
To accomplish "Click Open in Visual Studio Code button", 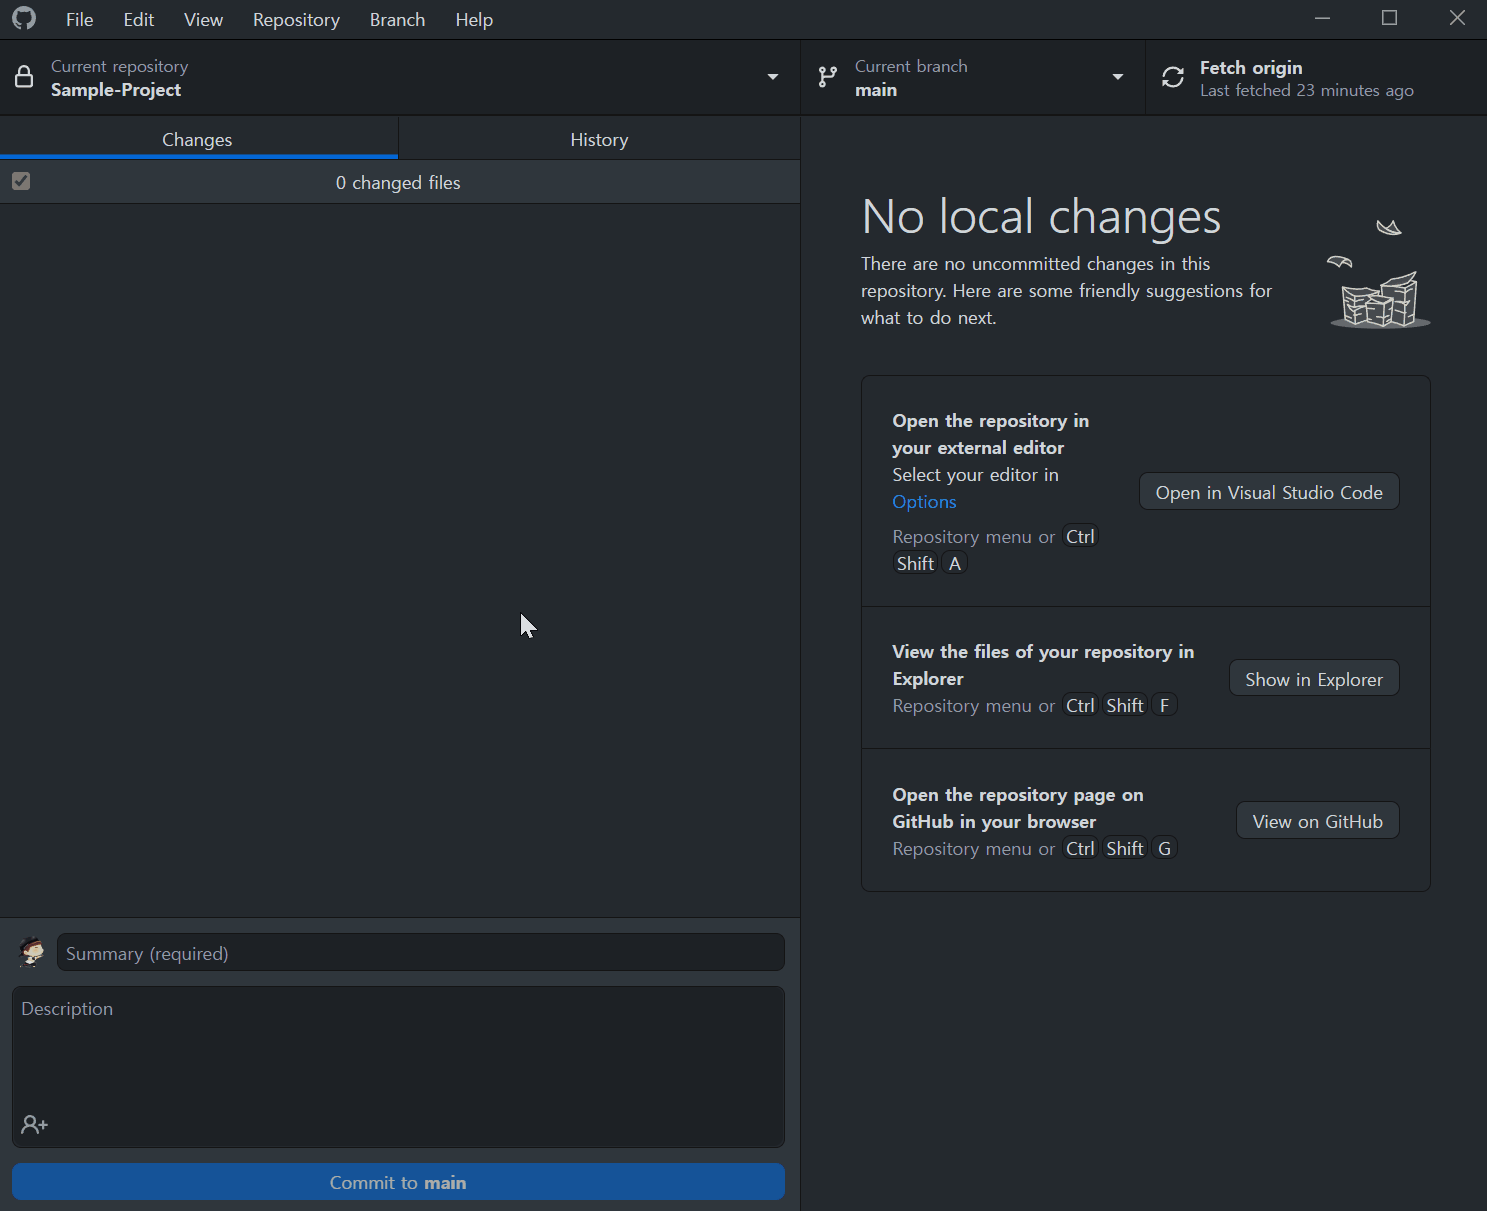I will point(1269,492).
